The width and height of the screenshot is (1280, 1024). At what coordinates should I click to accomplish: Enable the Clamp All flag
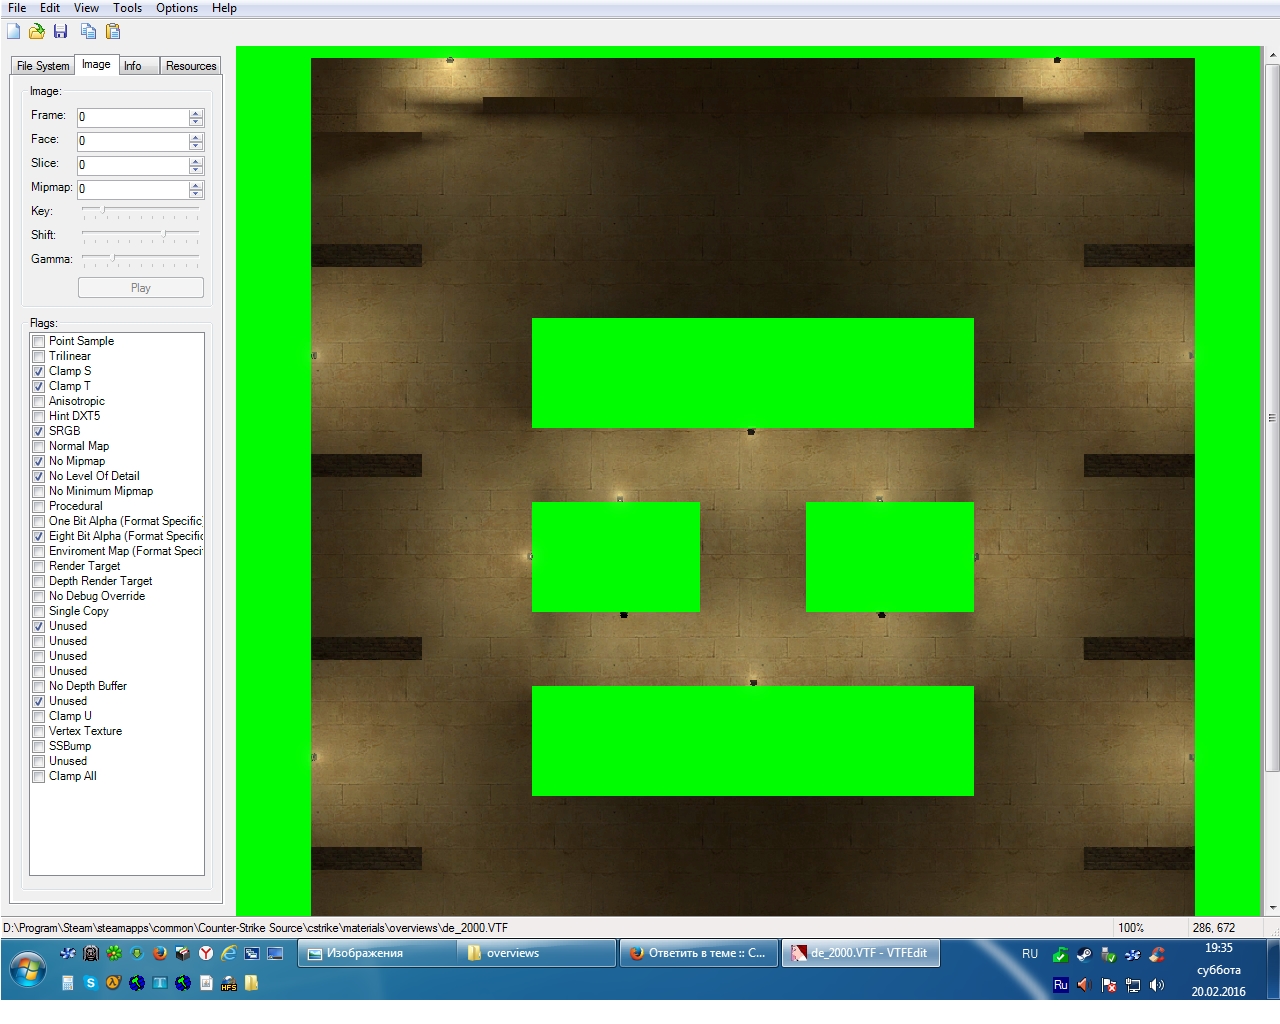coord(38,777)
